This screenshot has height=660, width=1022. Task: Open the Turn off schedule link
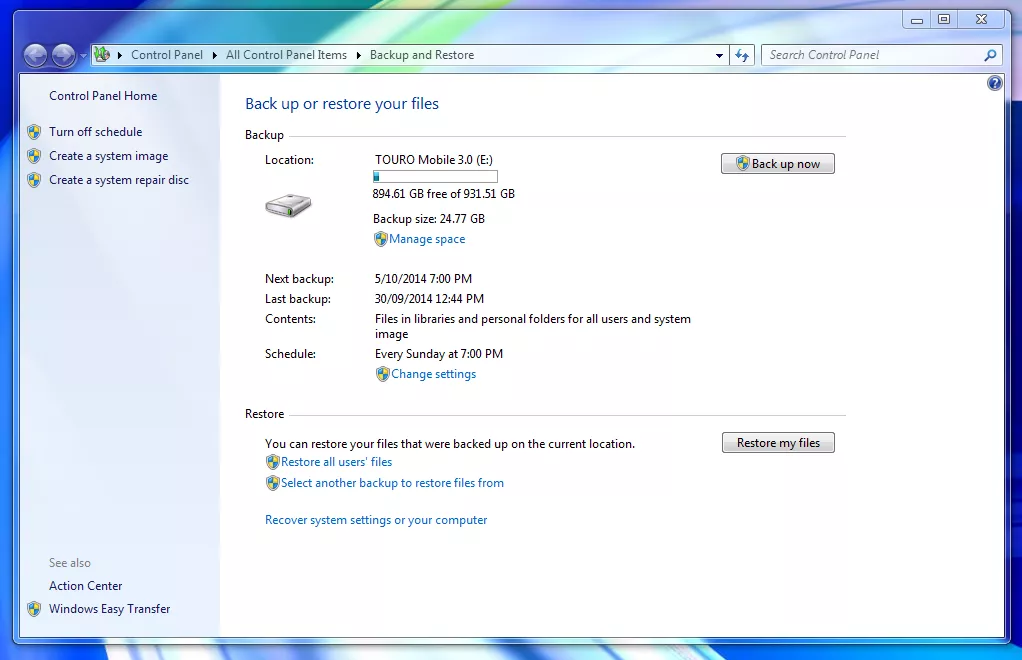tap(96, 131)
